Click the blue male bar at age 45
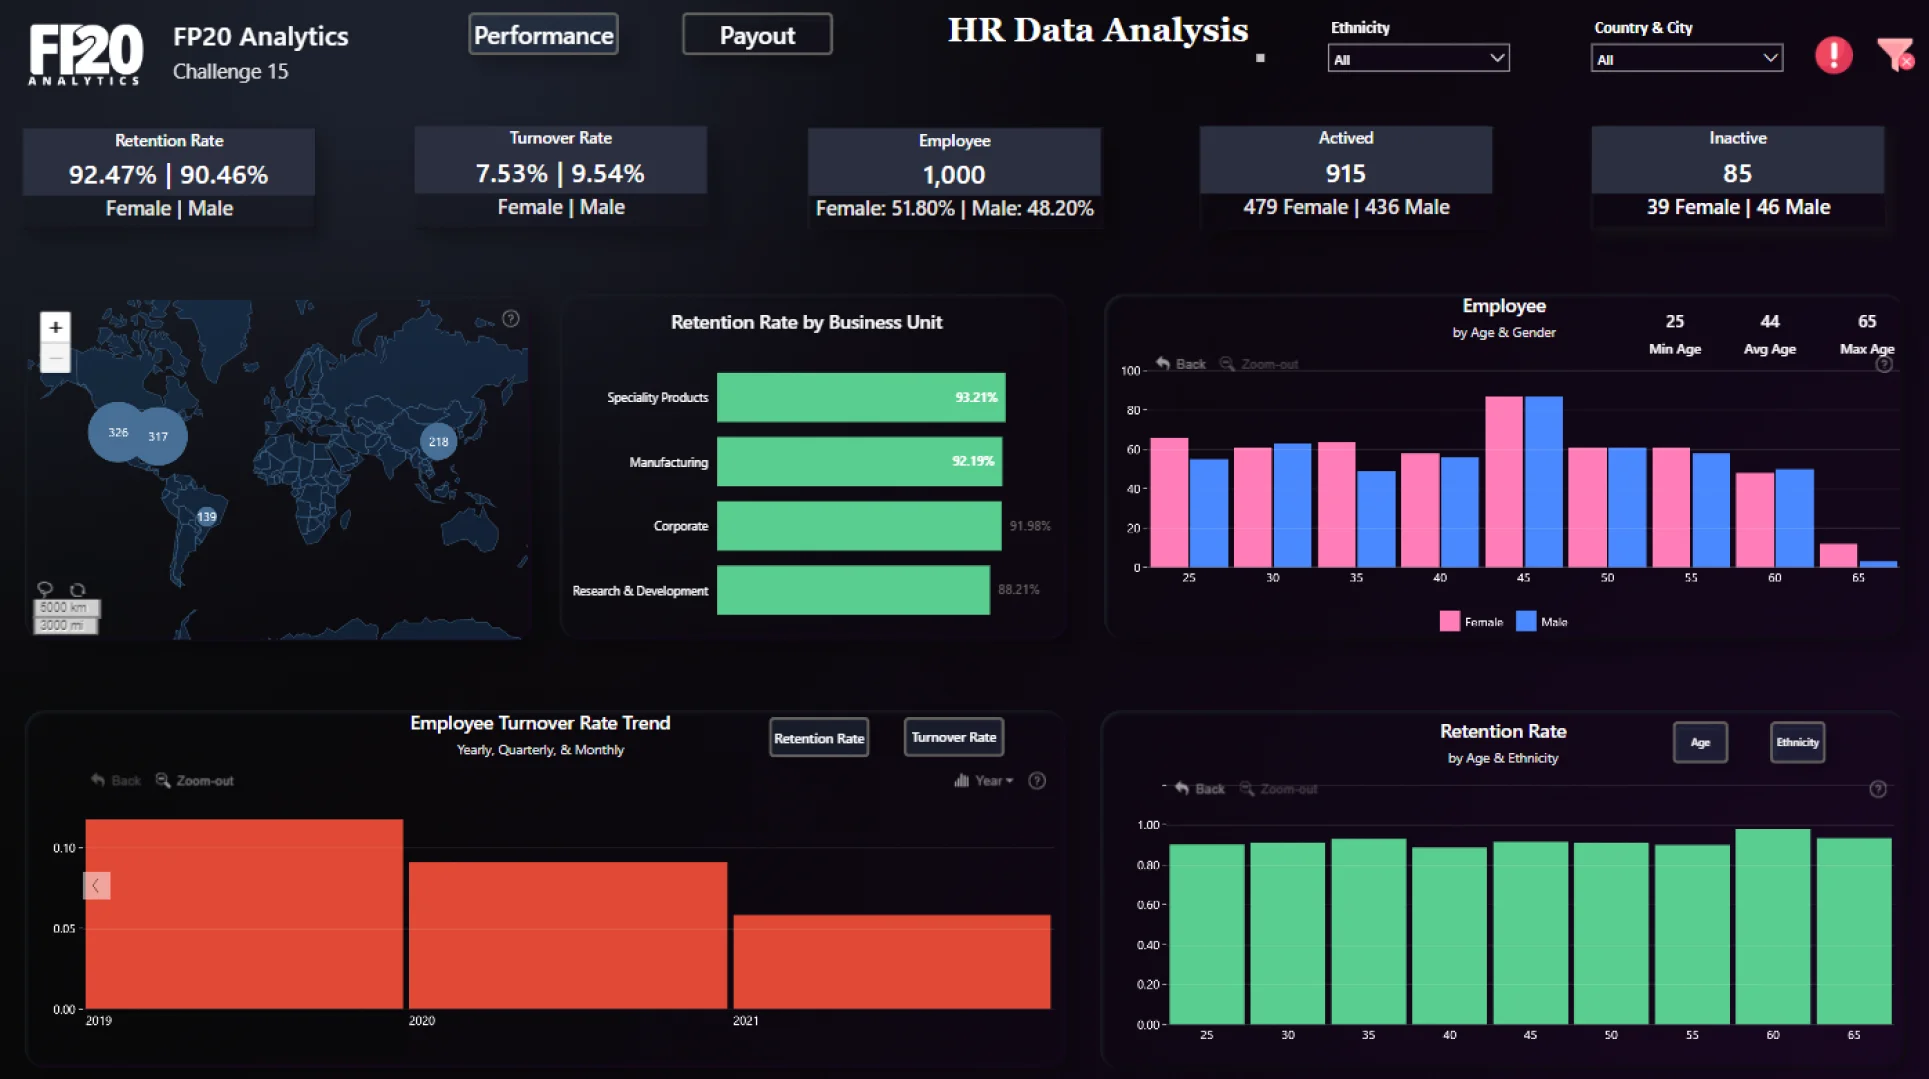The height and width of the screenshot is (1079, 1929). click(x=1543, y=482)
